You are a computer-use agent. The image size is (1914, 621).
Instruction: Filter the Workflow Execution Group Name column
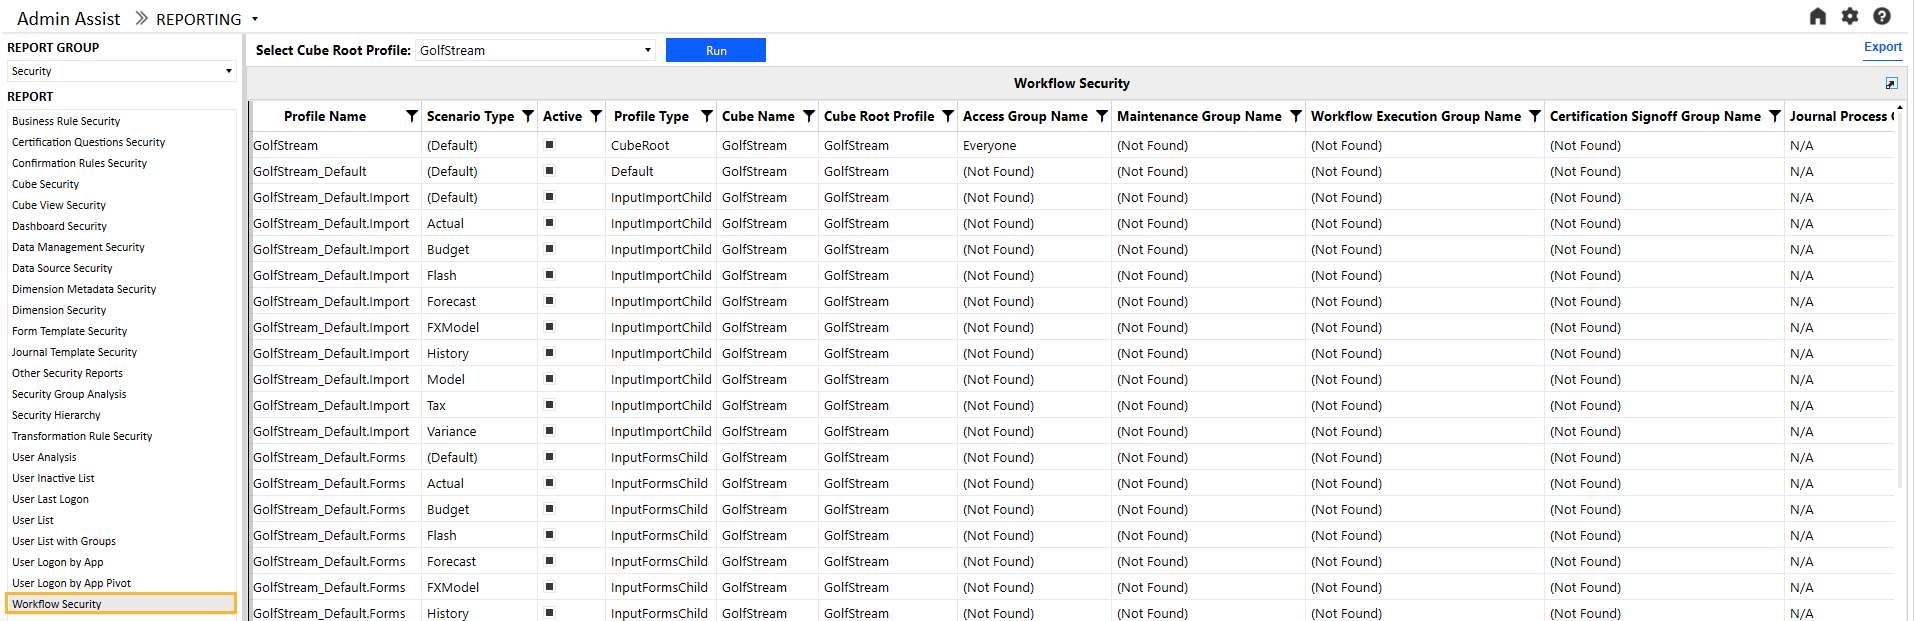1535,117
